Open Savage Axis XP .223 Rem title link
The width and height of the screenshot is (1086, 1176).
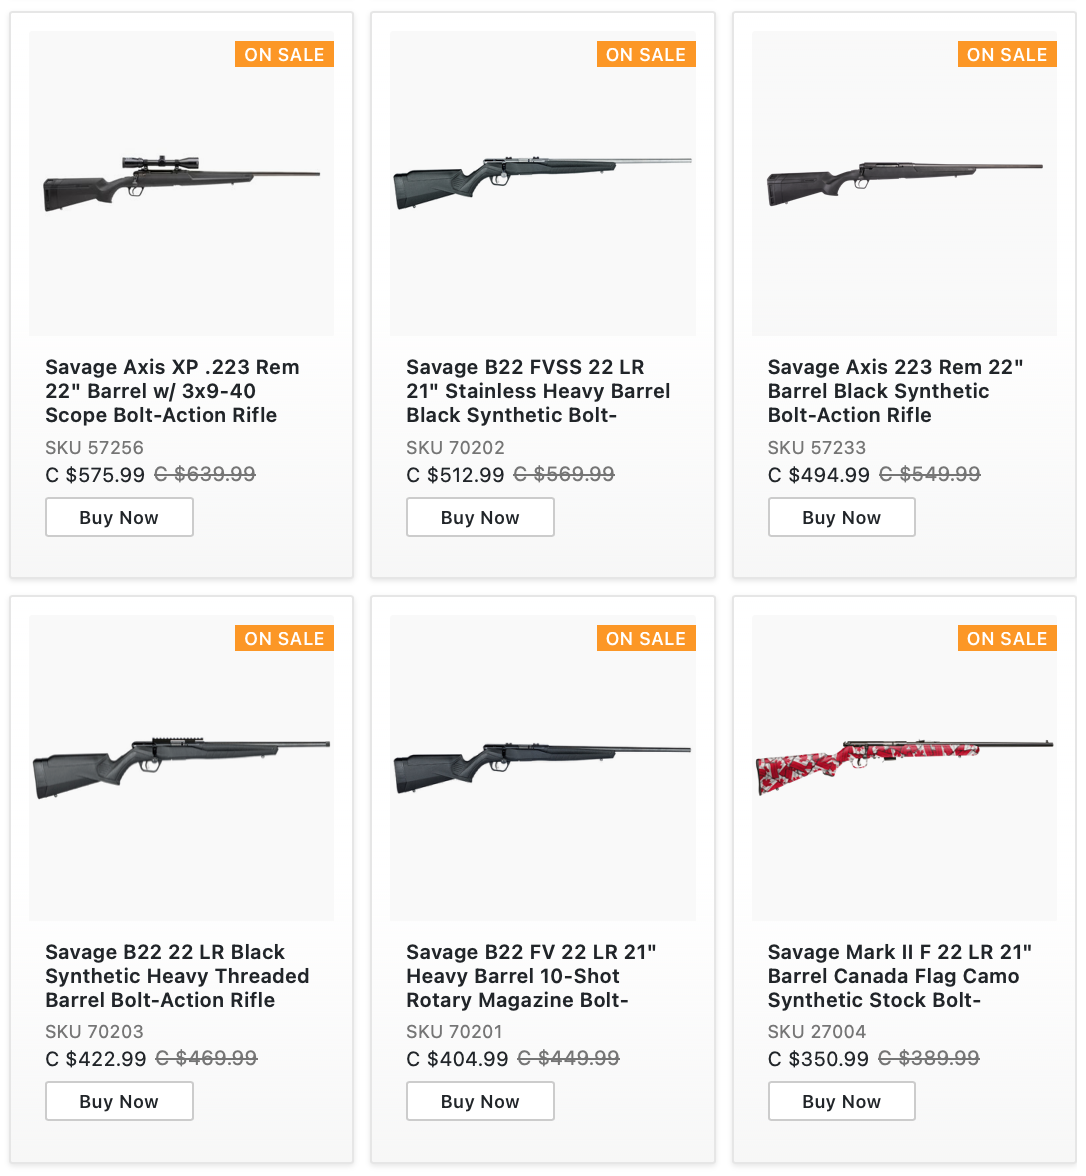pyautogui.click(x=172, y=391)
